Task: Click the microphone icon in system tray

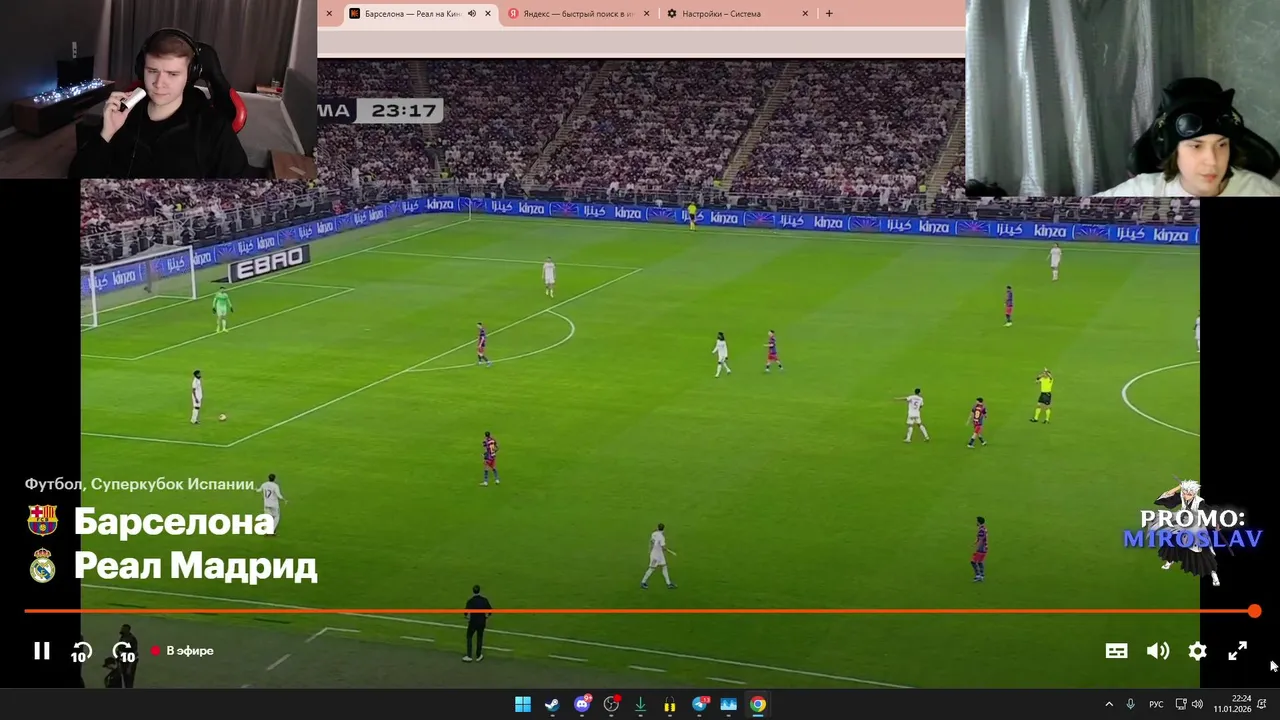Action: coord(1130,704)
